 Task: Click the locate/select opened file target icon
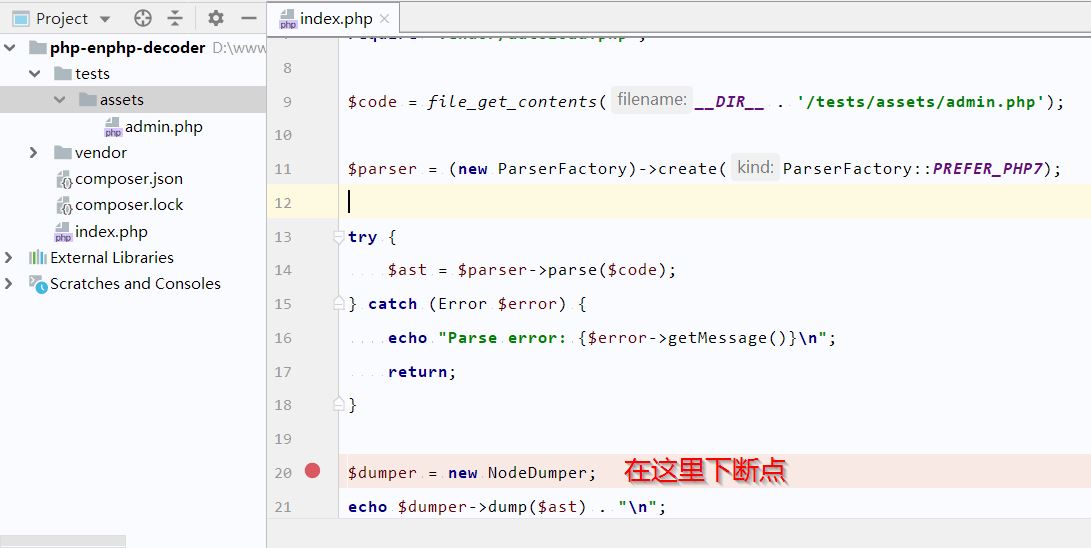click(x=143, y=18)
